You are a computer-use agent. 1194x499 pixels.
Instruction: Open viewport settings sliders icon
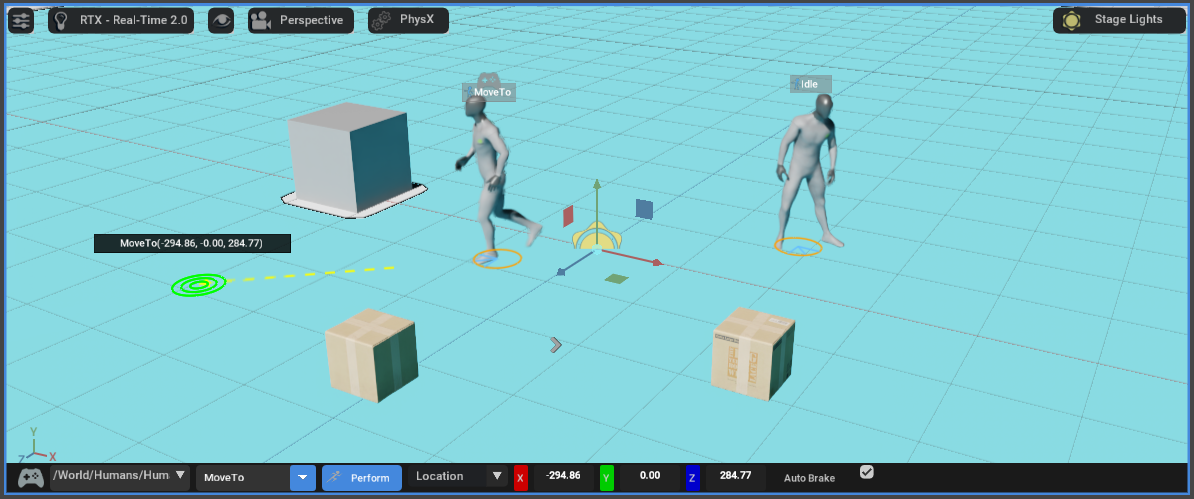pyautogui.click(x=21, y=21)
